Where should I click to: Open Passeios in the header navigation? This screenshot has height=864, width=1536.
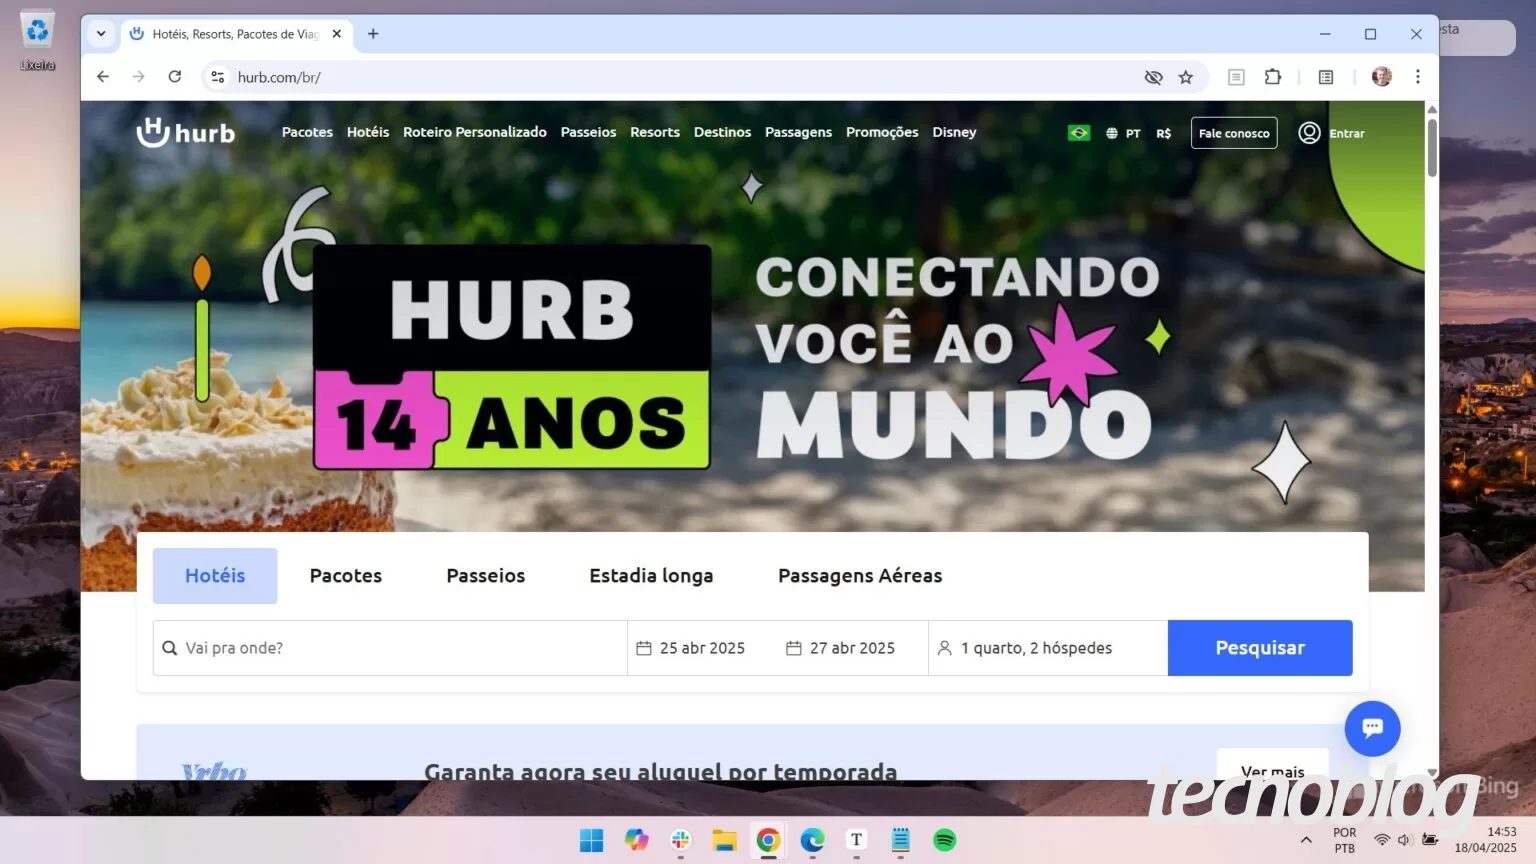588,132
